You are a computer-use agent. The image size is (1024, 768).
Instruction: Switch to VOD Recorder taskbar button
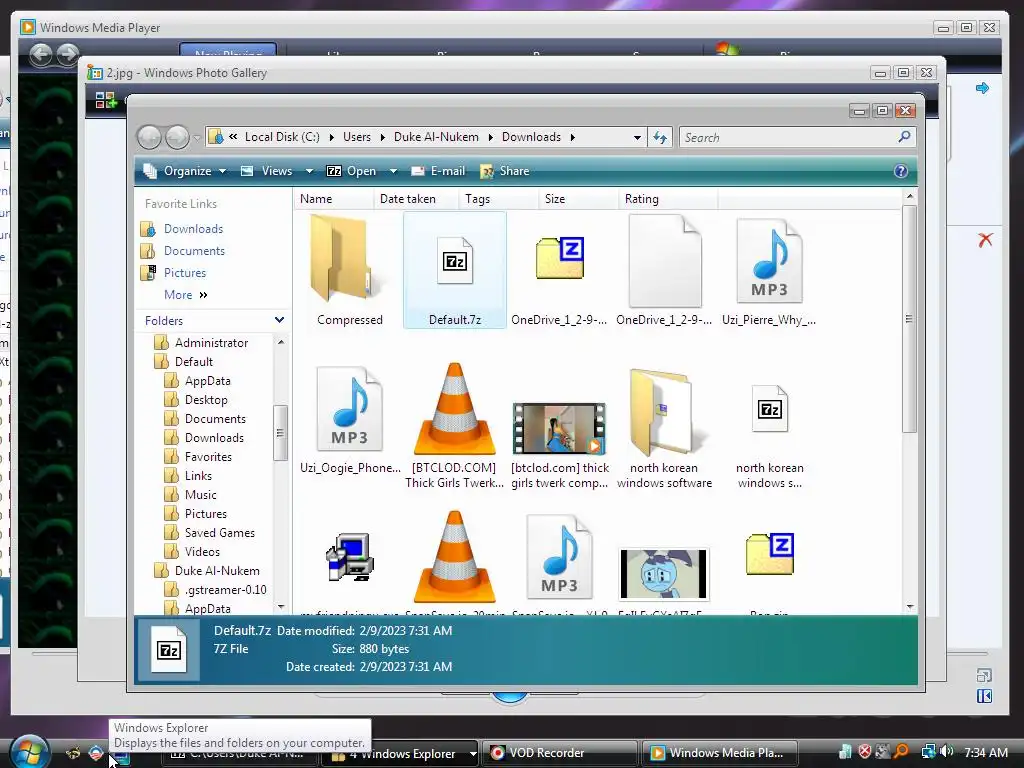558,753
